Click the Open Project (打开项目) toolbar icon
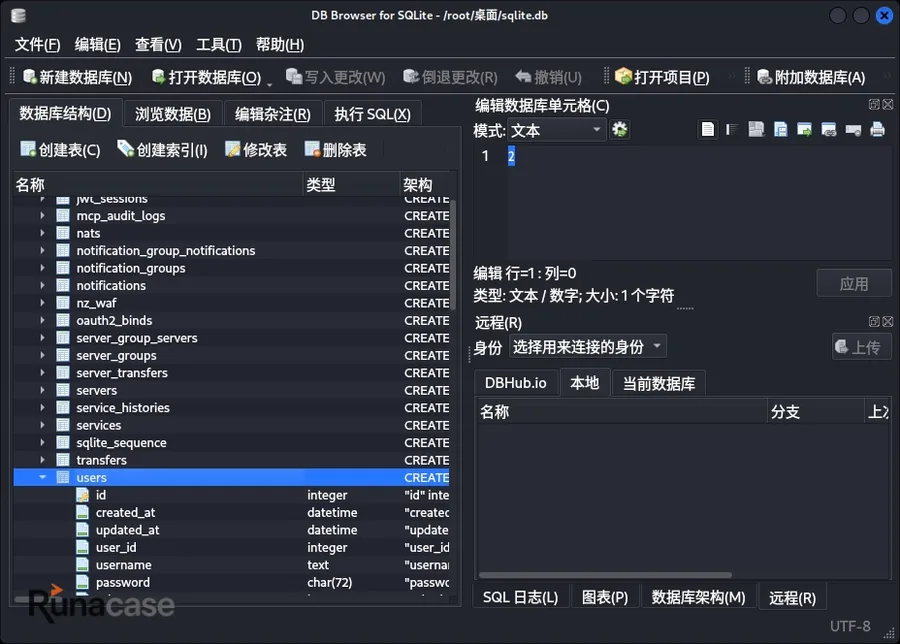The image size is (900, 644). 623,76
